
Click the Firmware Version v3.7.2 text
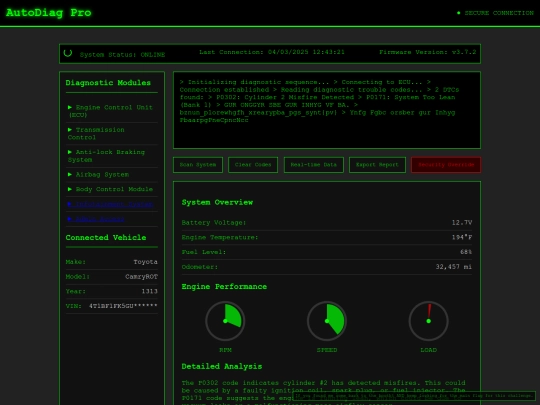click(x=427, y=52)
